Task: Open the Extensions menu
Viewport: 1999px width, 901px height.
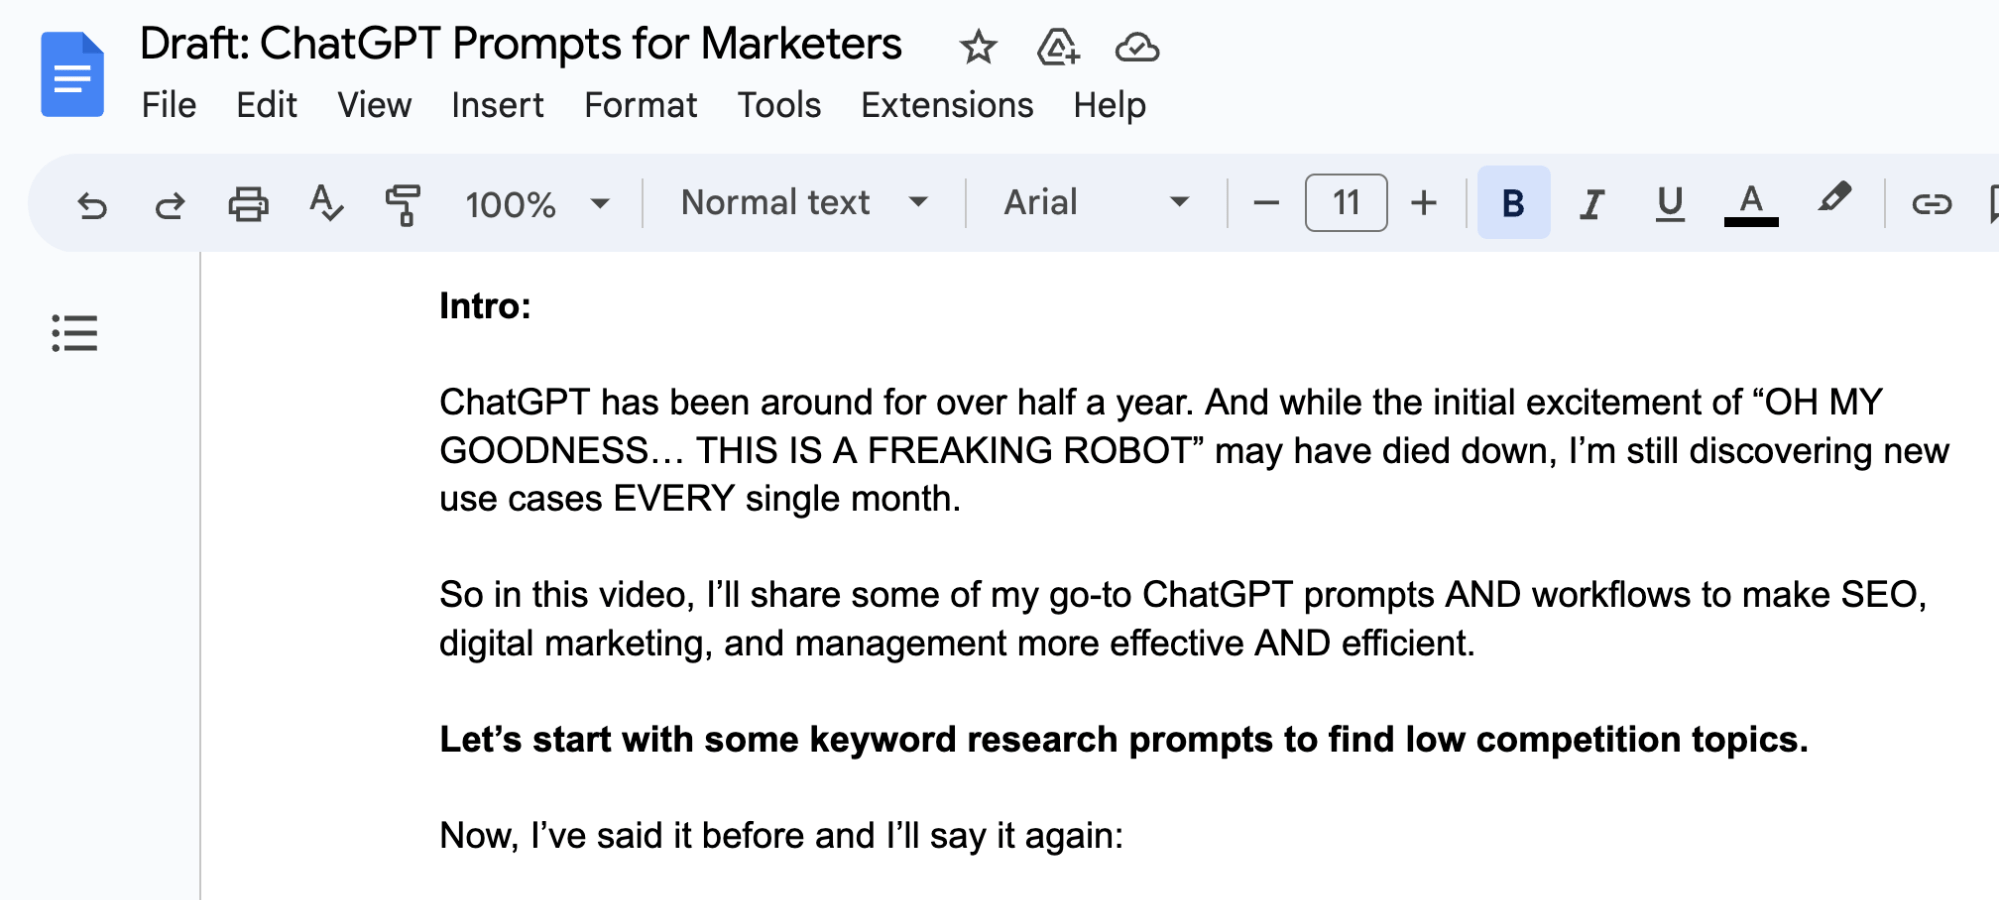Action: [x=946, y=104]
